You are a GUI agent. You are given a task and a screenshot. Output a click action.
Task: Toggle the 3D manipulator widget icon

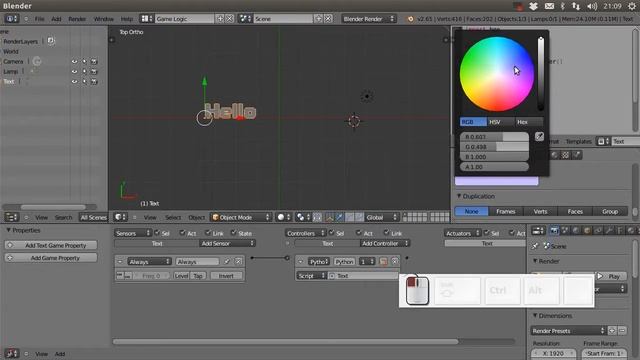point(329,217)
